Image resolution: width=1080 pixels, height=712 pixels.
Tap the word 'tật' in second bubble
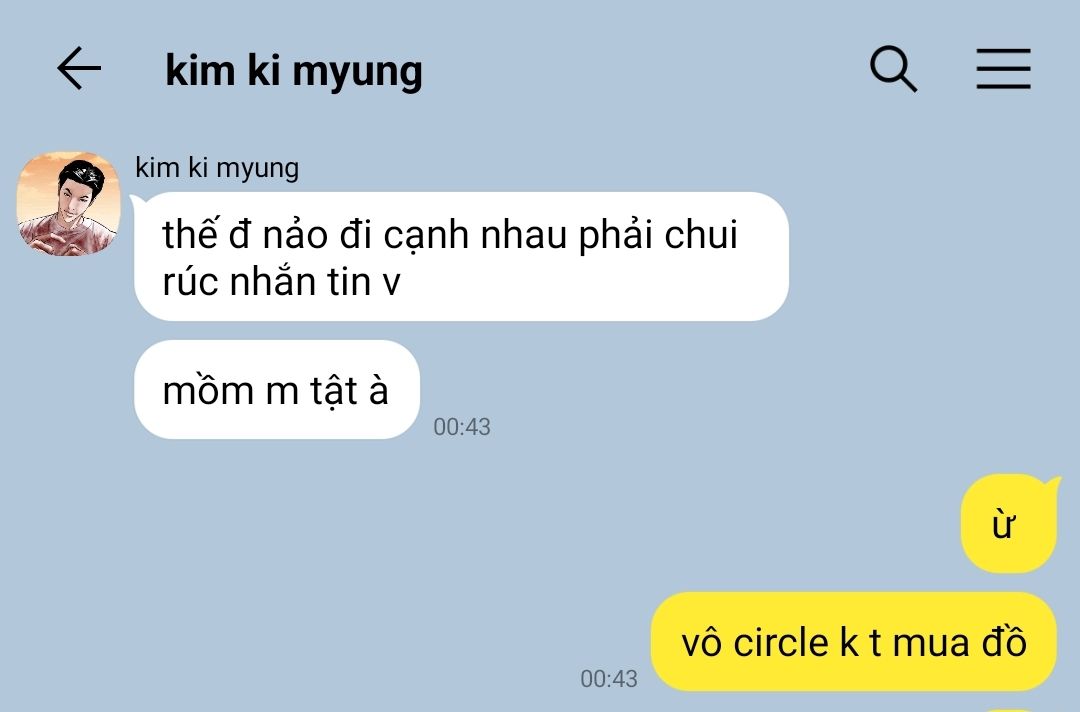[334, 391]
